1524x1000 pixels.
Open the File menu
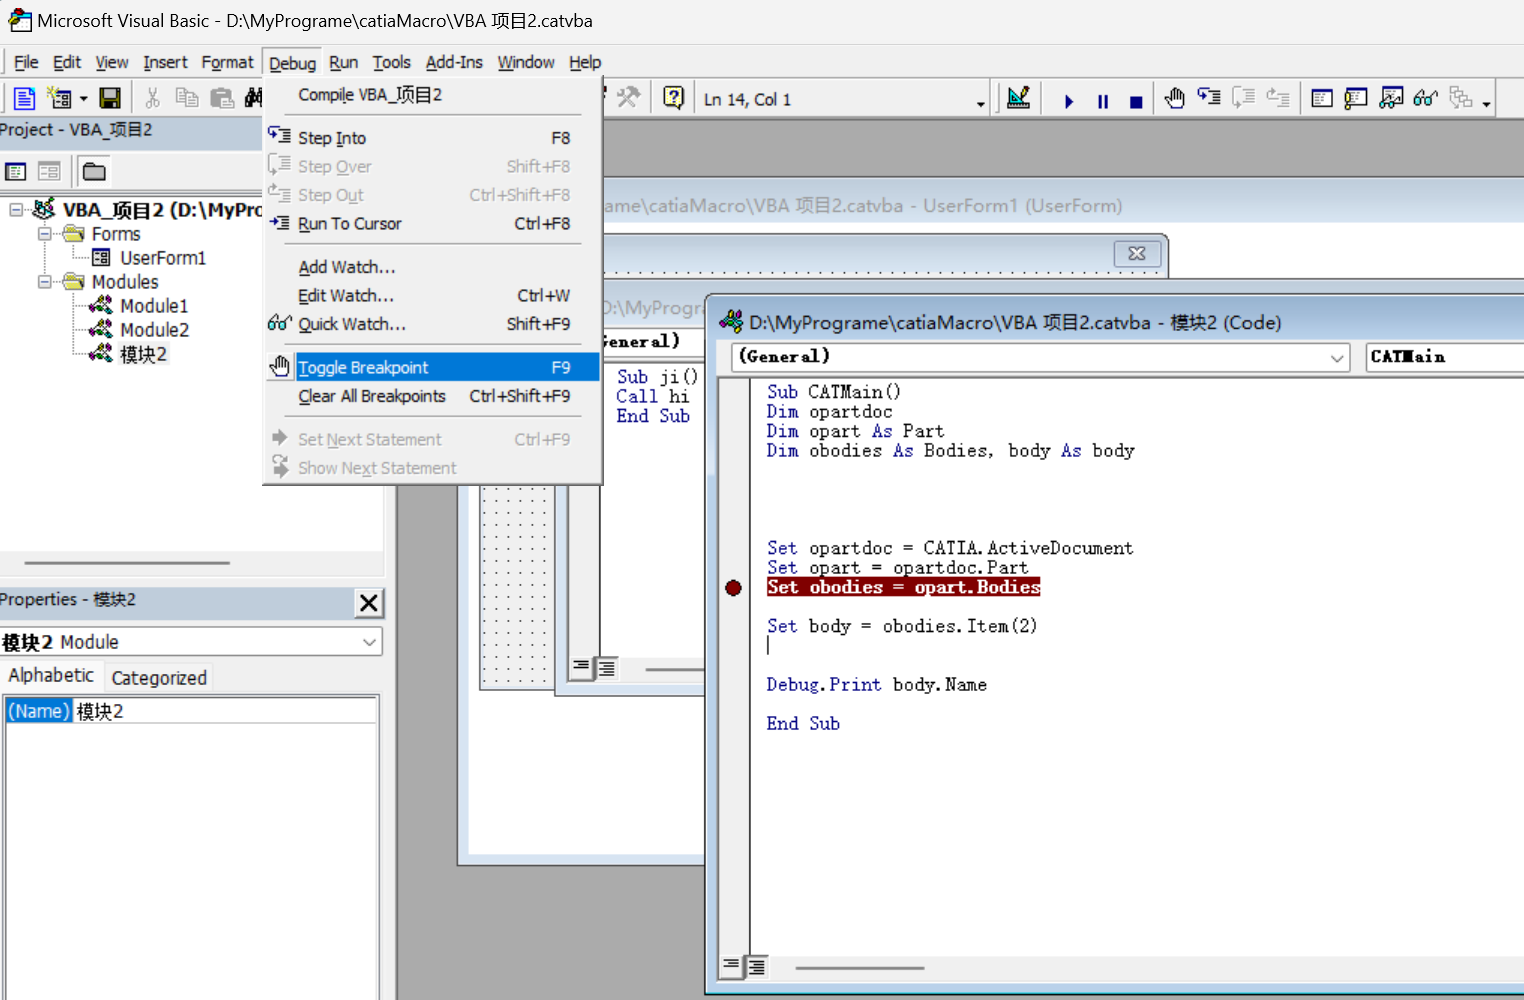tap(26, 62)
